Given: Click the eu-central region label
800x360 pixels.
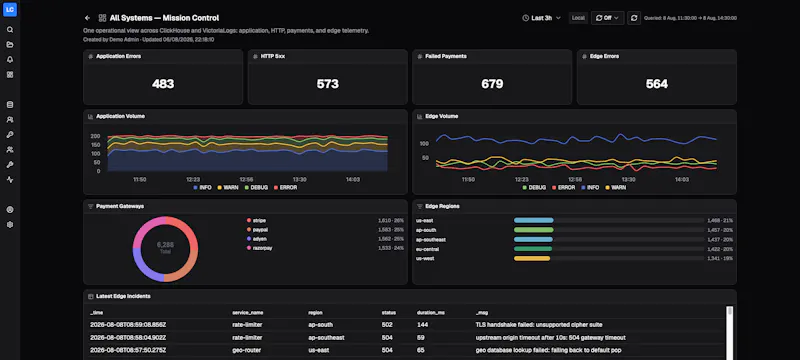Looking at the screenshot, I should tap(428, 249).
